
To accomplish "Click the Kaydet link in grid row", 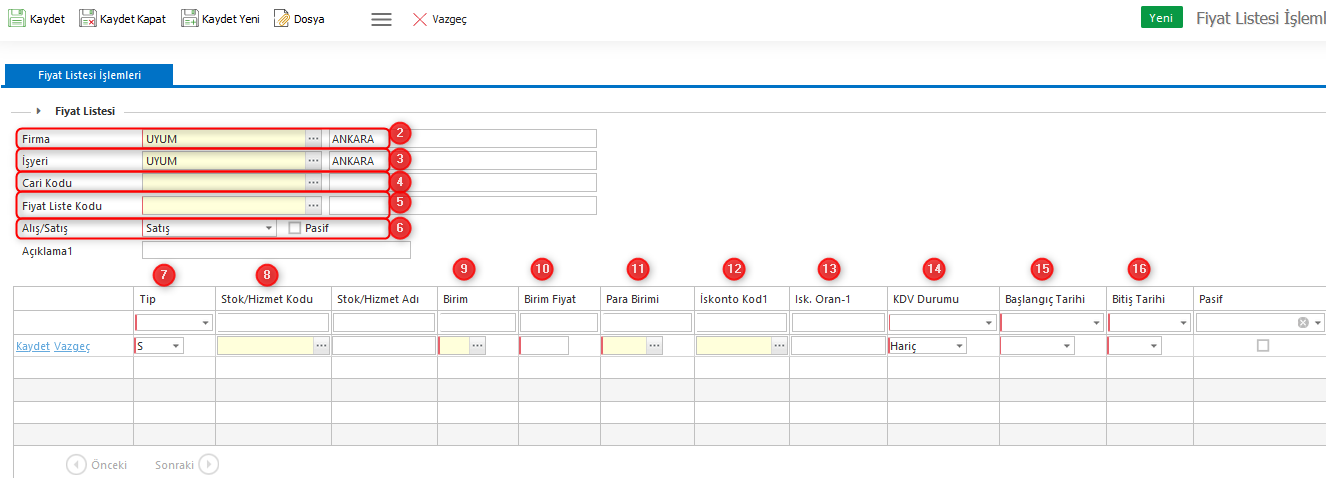I will point(32,345).
